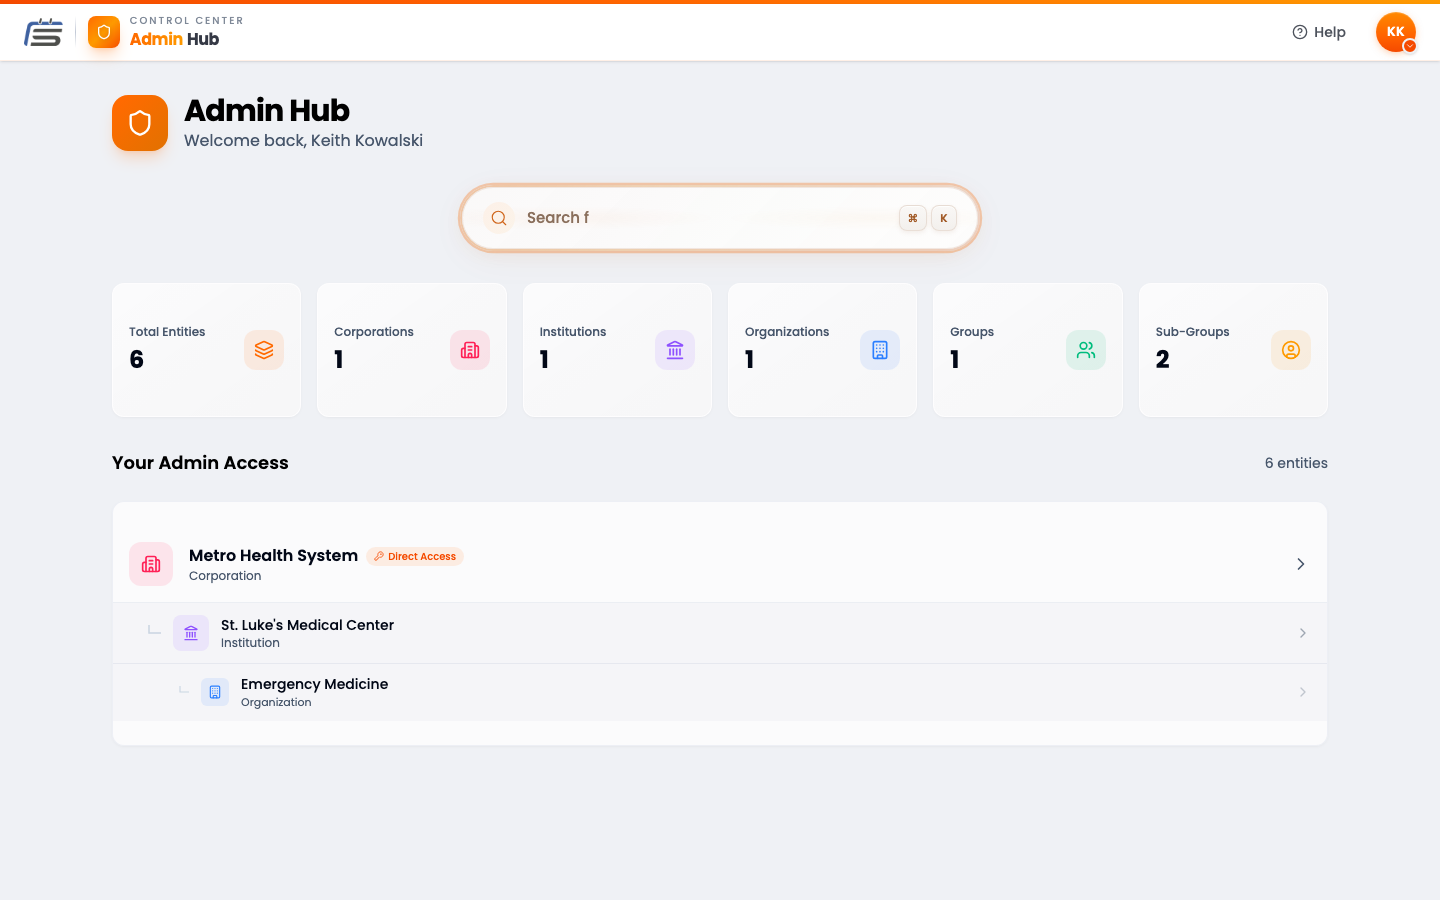Click chevron on Emergency Medicine row
This screenshot has height=900, width=1440.
[x=1303, y=692]
